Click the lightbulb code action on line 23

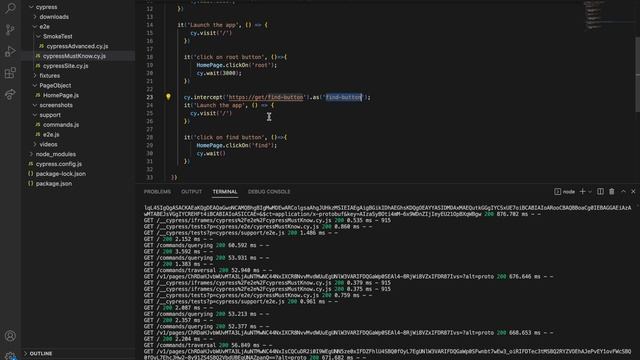pyautogui.click(x=168, y=97)
